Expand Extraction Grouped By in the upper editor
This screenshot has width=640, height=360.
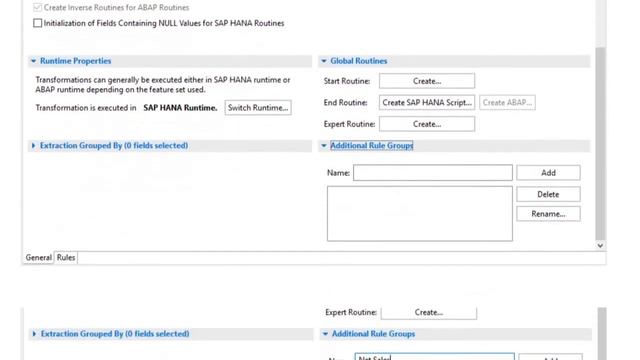tap(33, 145)
